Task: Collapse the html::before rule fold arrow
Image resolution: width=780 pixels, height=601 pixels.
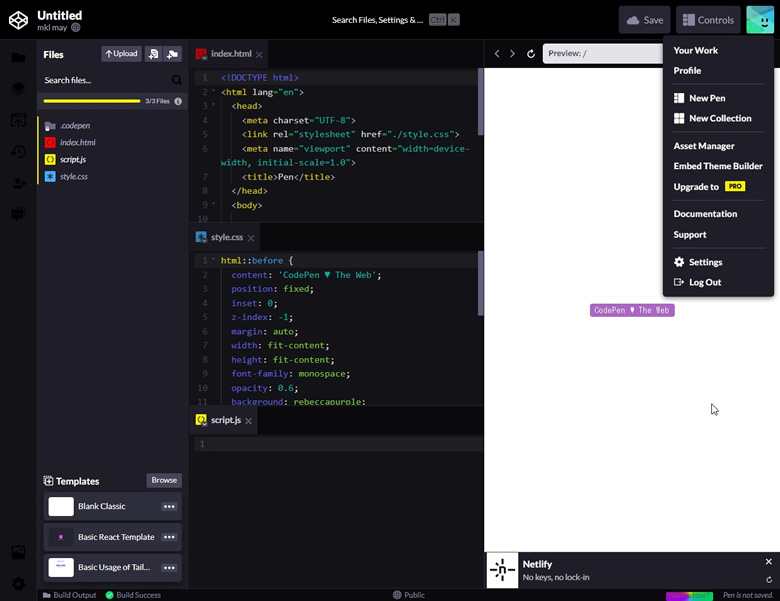Action: [213, 260]
